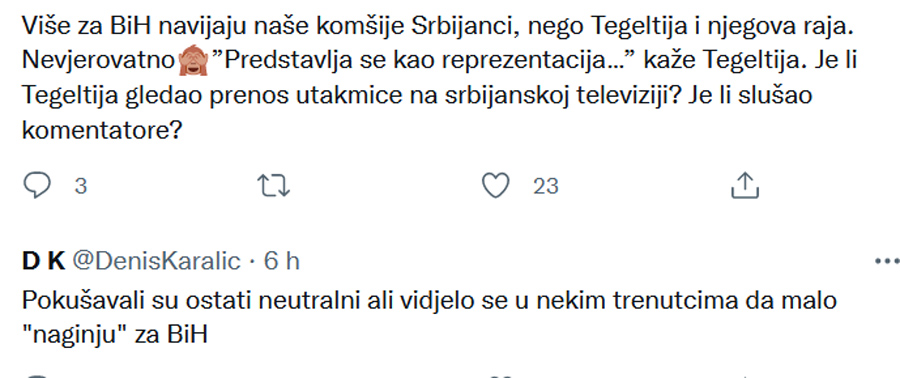Open the D K profile name
900x378 pixels.
coord(43,262)
